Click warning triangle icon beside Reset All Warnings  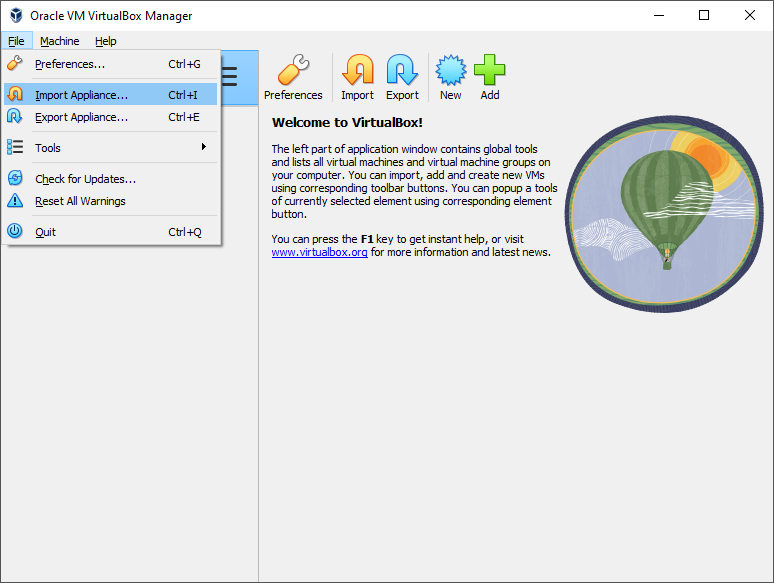(x=15, y=200)
